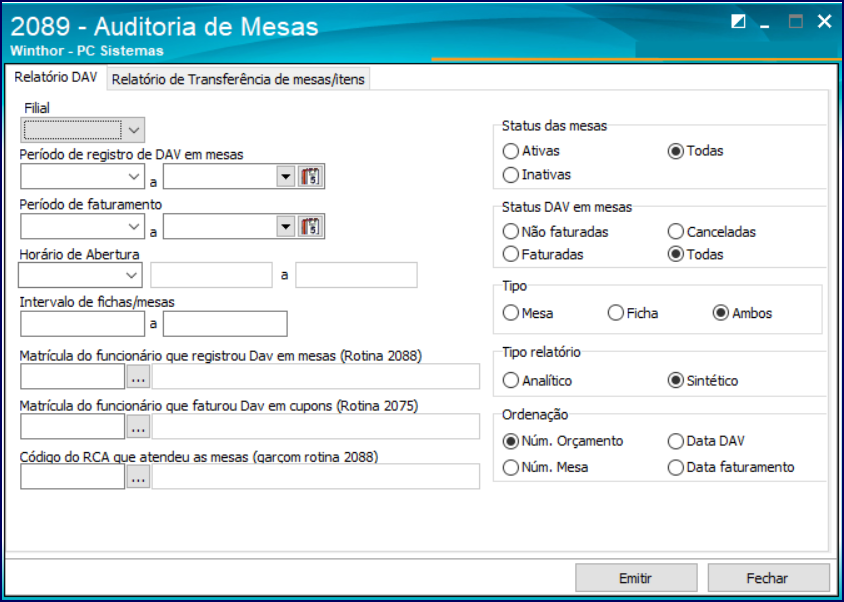Switch to Relatório DAV tab
Image resolution: width=844 pixels, height=602 pixels.
[x=55, y=78]
